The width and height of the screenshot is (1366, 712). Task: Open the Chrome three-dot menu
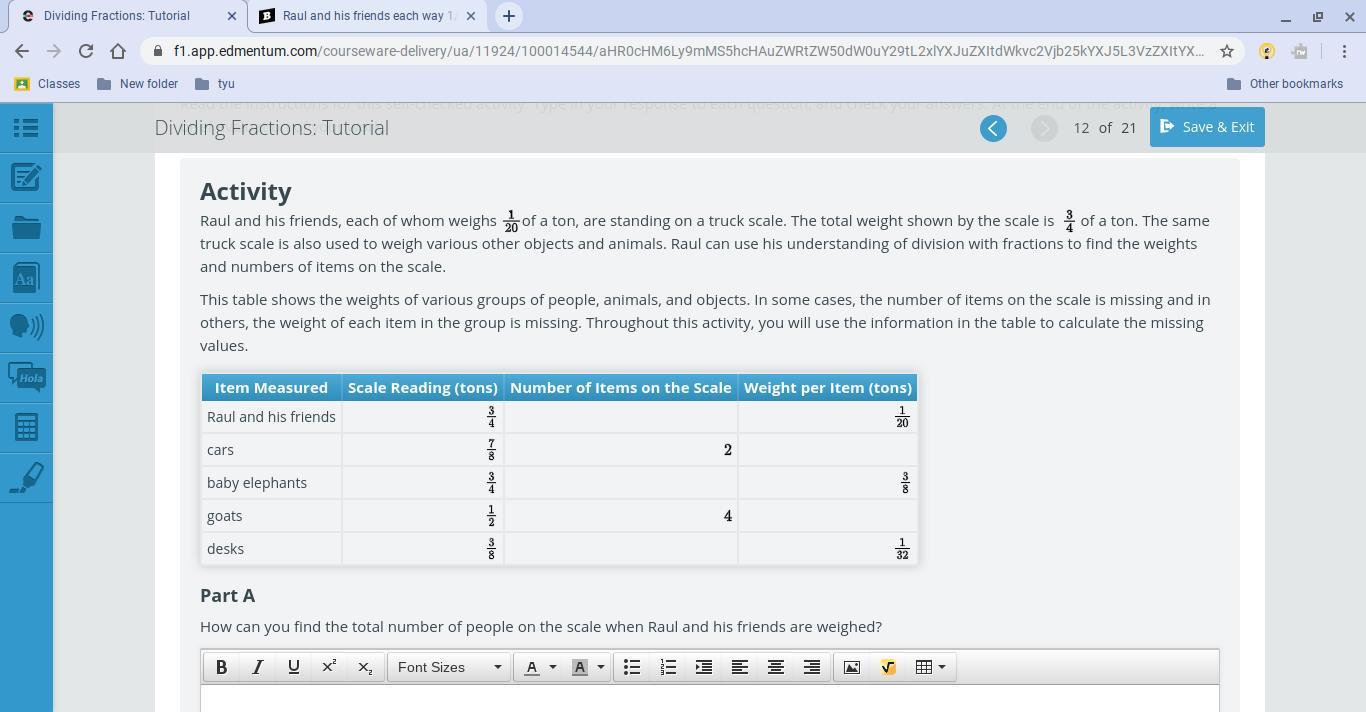coord(1344,51)
